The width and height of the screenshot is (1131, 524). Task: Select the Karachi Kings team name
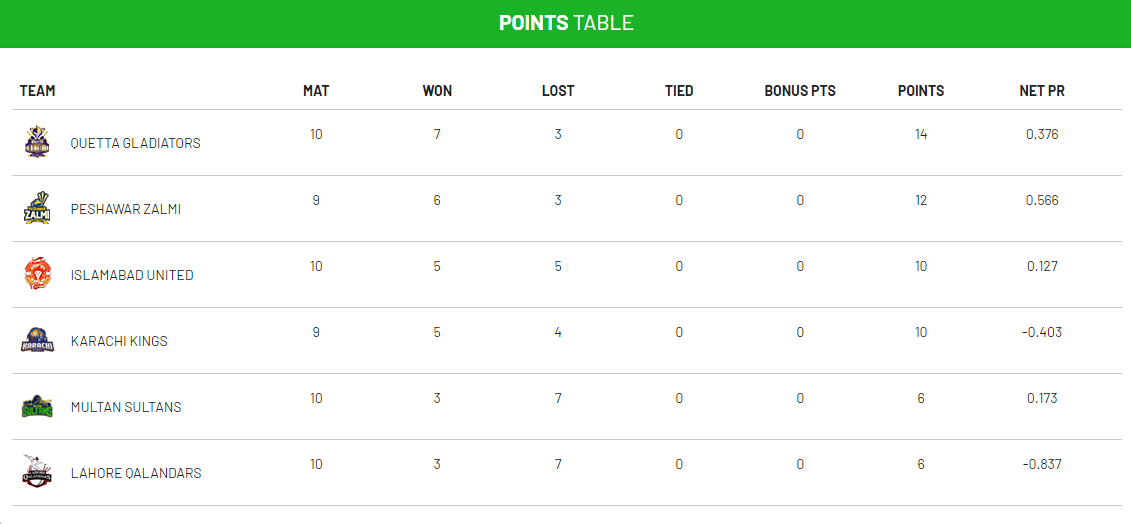pos(119,341)
